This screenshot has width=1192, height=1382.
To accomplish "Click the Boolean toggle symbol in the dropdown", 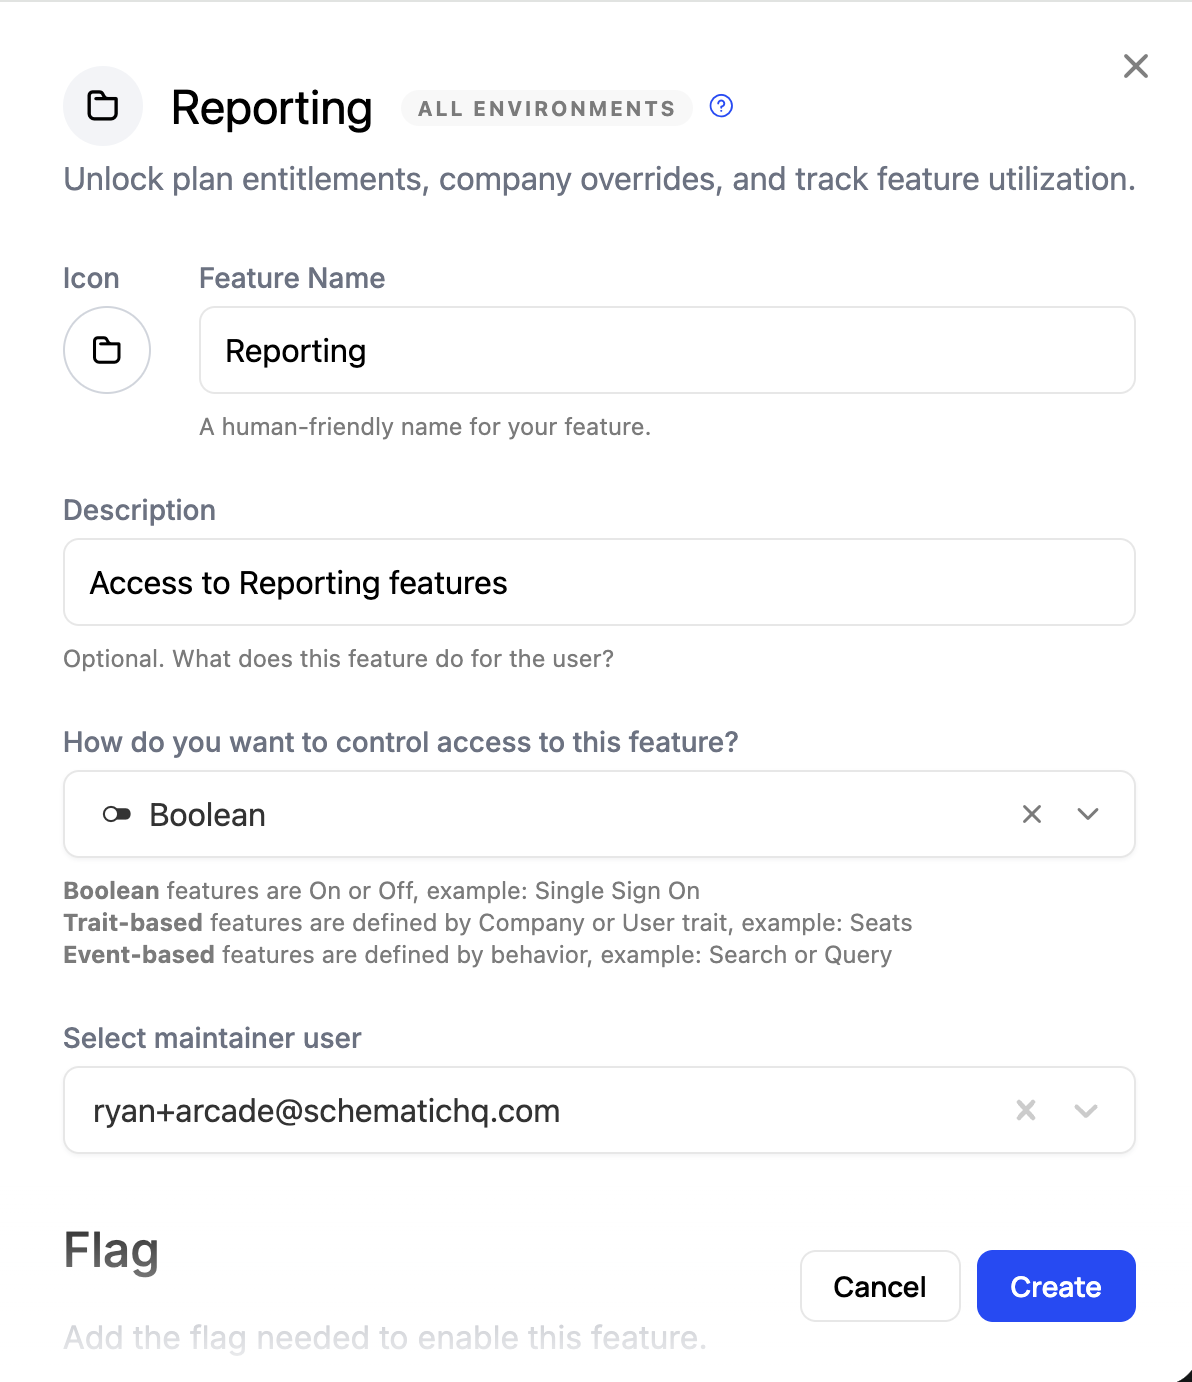I will [117, 814].
